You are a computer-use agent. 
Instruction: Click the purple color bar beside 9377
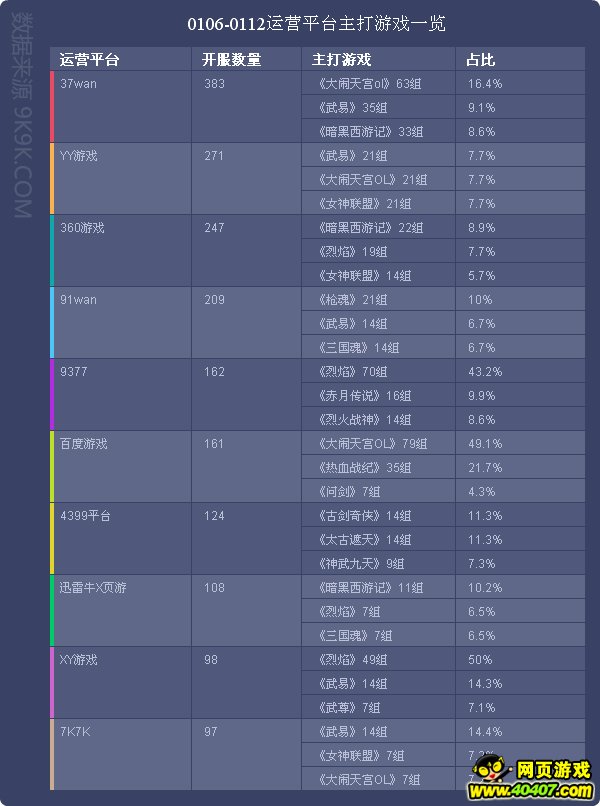coord(52,394)
